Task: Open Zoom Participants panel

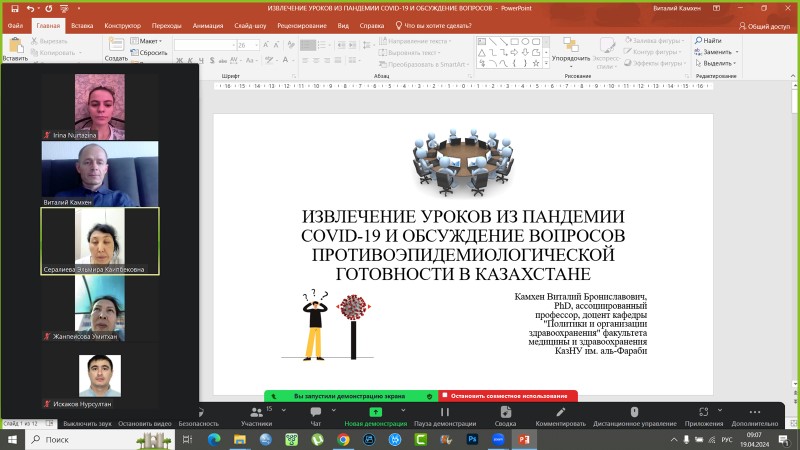Action: click(257, 416)
